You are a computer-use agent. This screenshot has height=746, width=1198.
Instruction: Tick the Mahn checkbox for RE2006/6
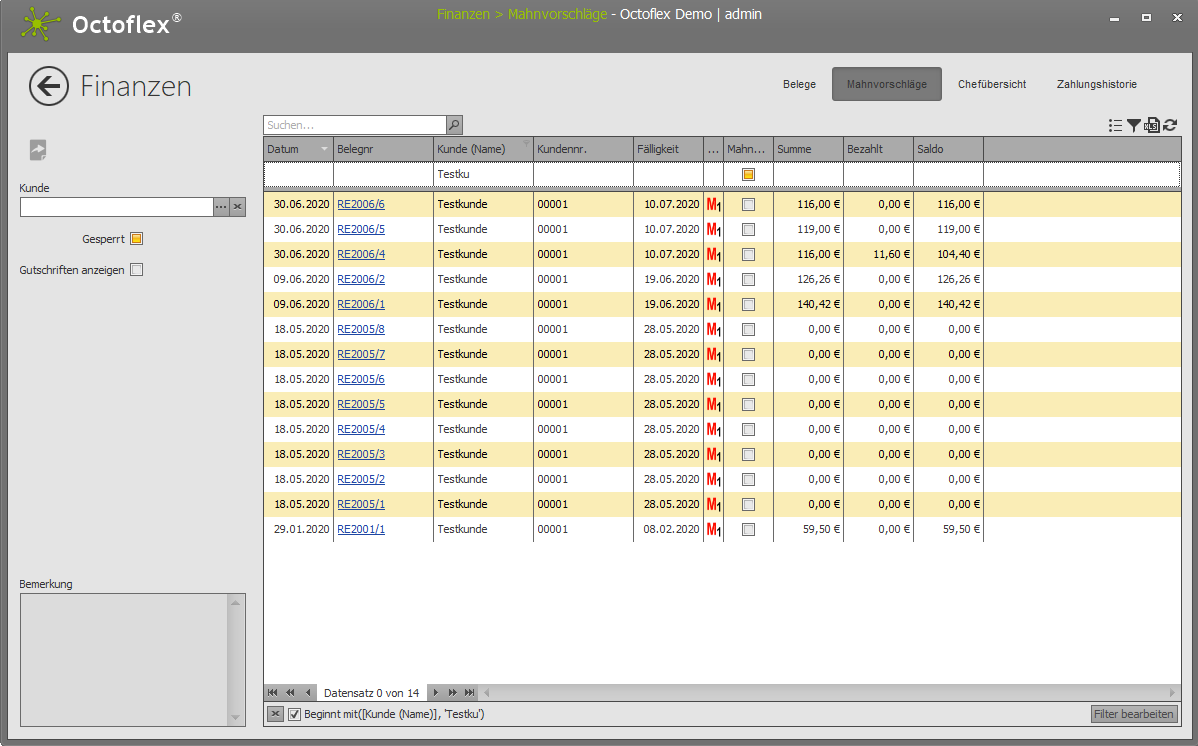(x=748, y=204)
